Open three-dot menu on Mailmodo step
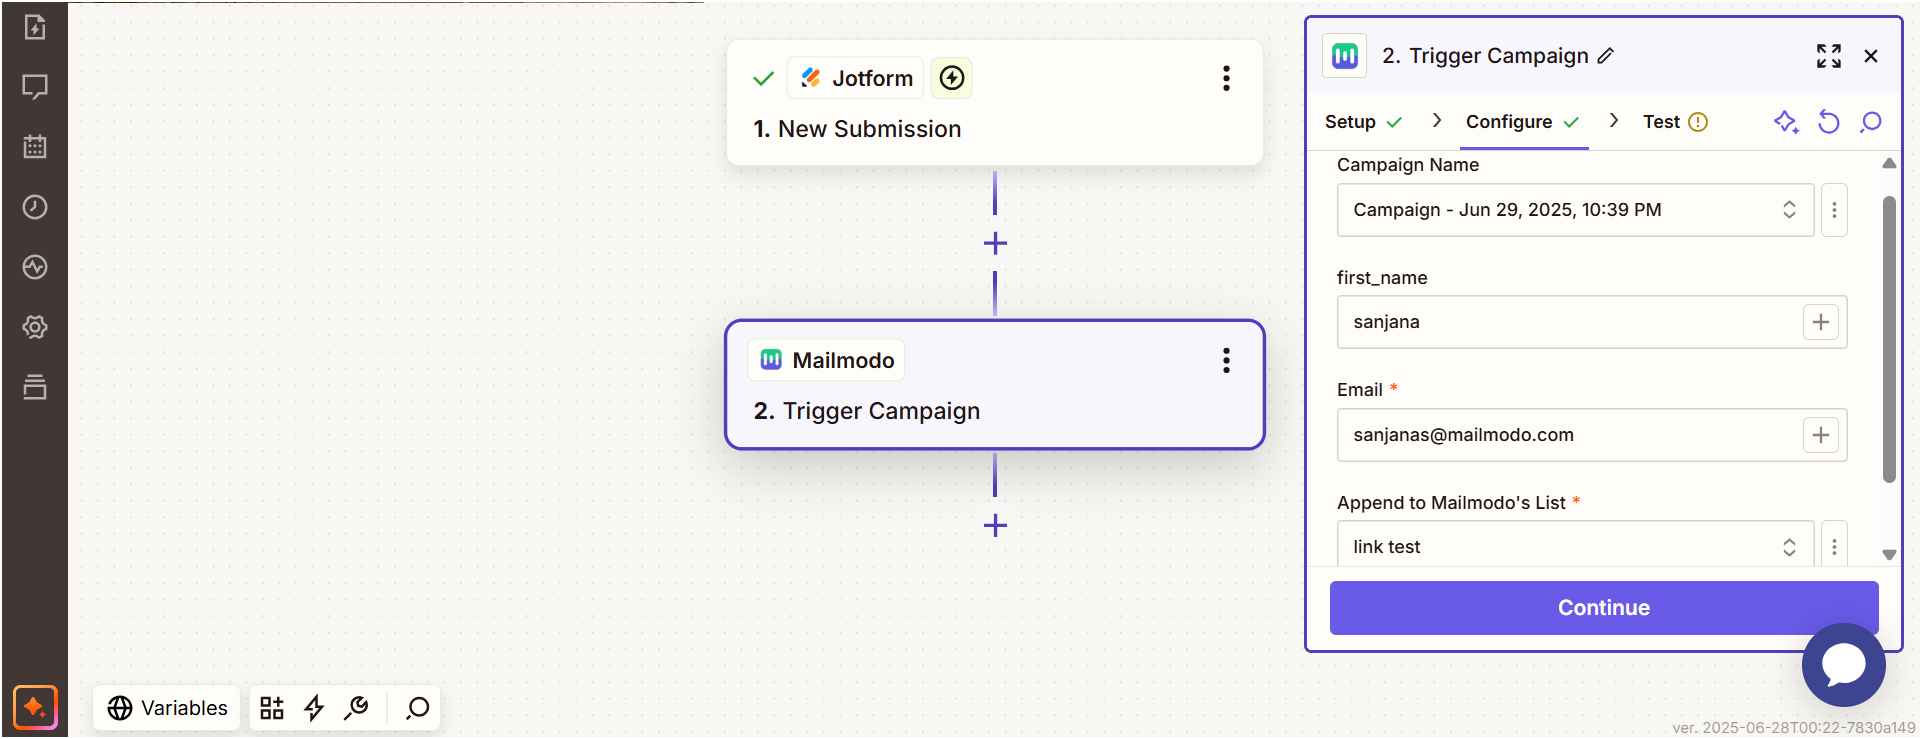Image resolution: width=1922 pixels, height=739 pixels. (x=1226, y=360)
